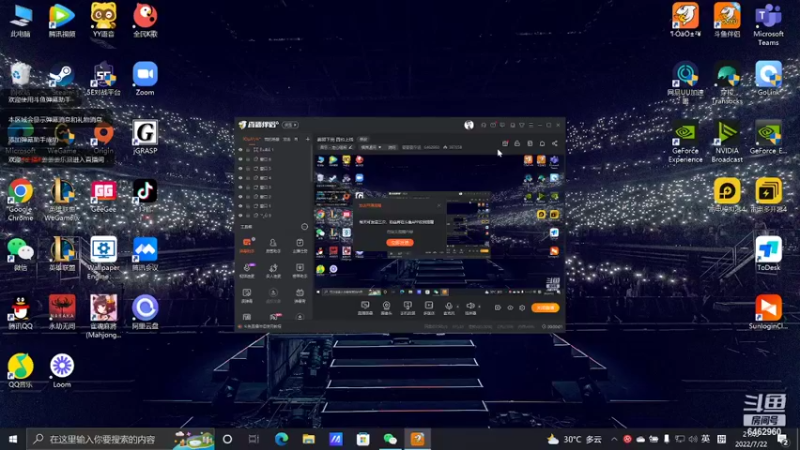Image resolution: width=800 pixels, height=450 pixels.
Task: Click the microphone icon in streaming toolbar
Action: 449,306
